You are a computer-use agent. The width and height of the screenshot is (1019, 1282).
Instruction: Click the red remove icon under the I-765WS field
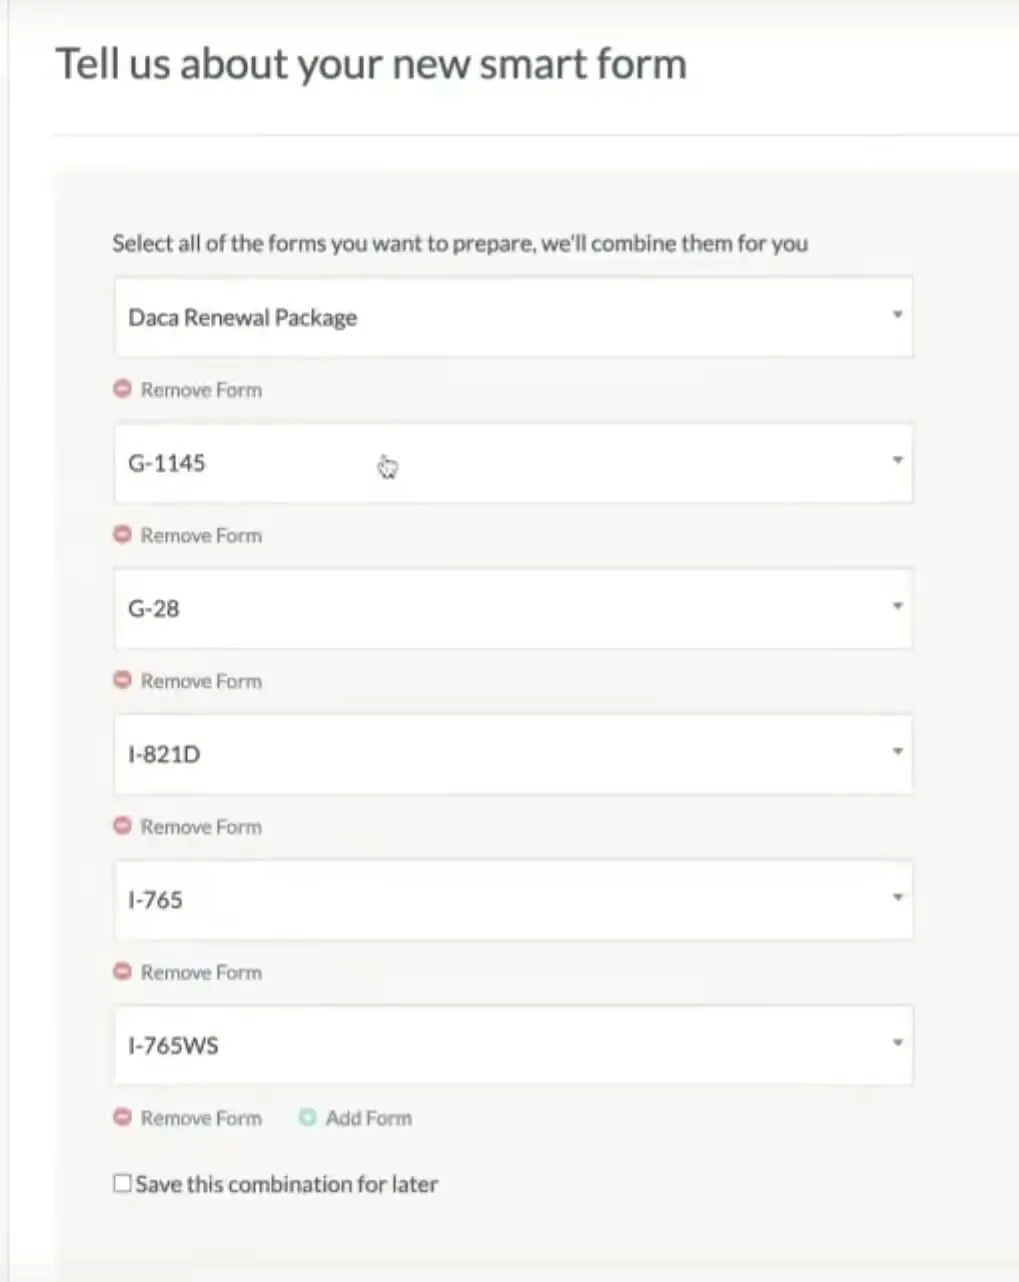tap(122, 1117)
